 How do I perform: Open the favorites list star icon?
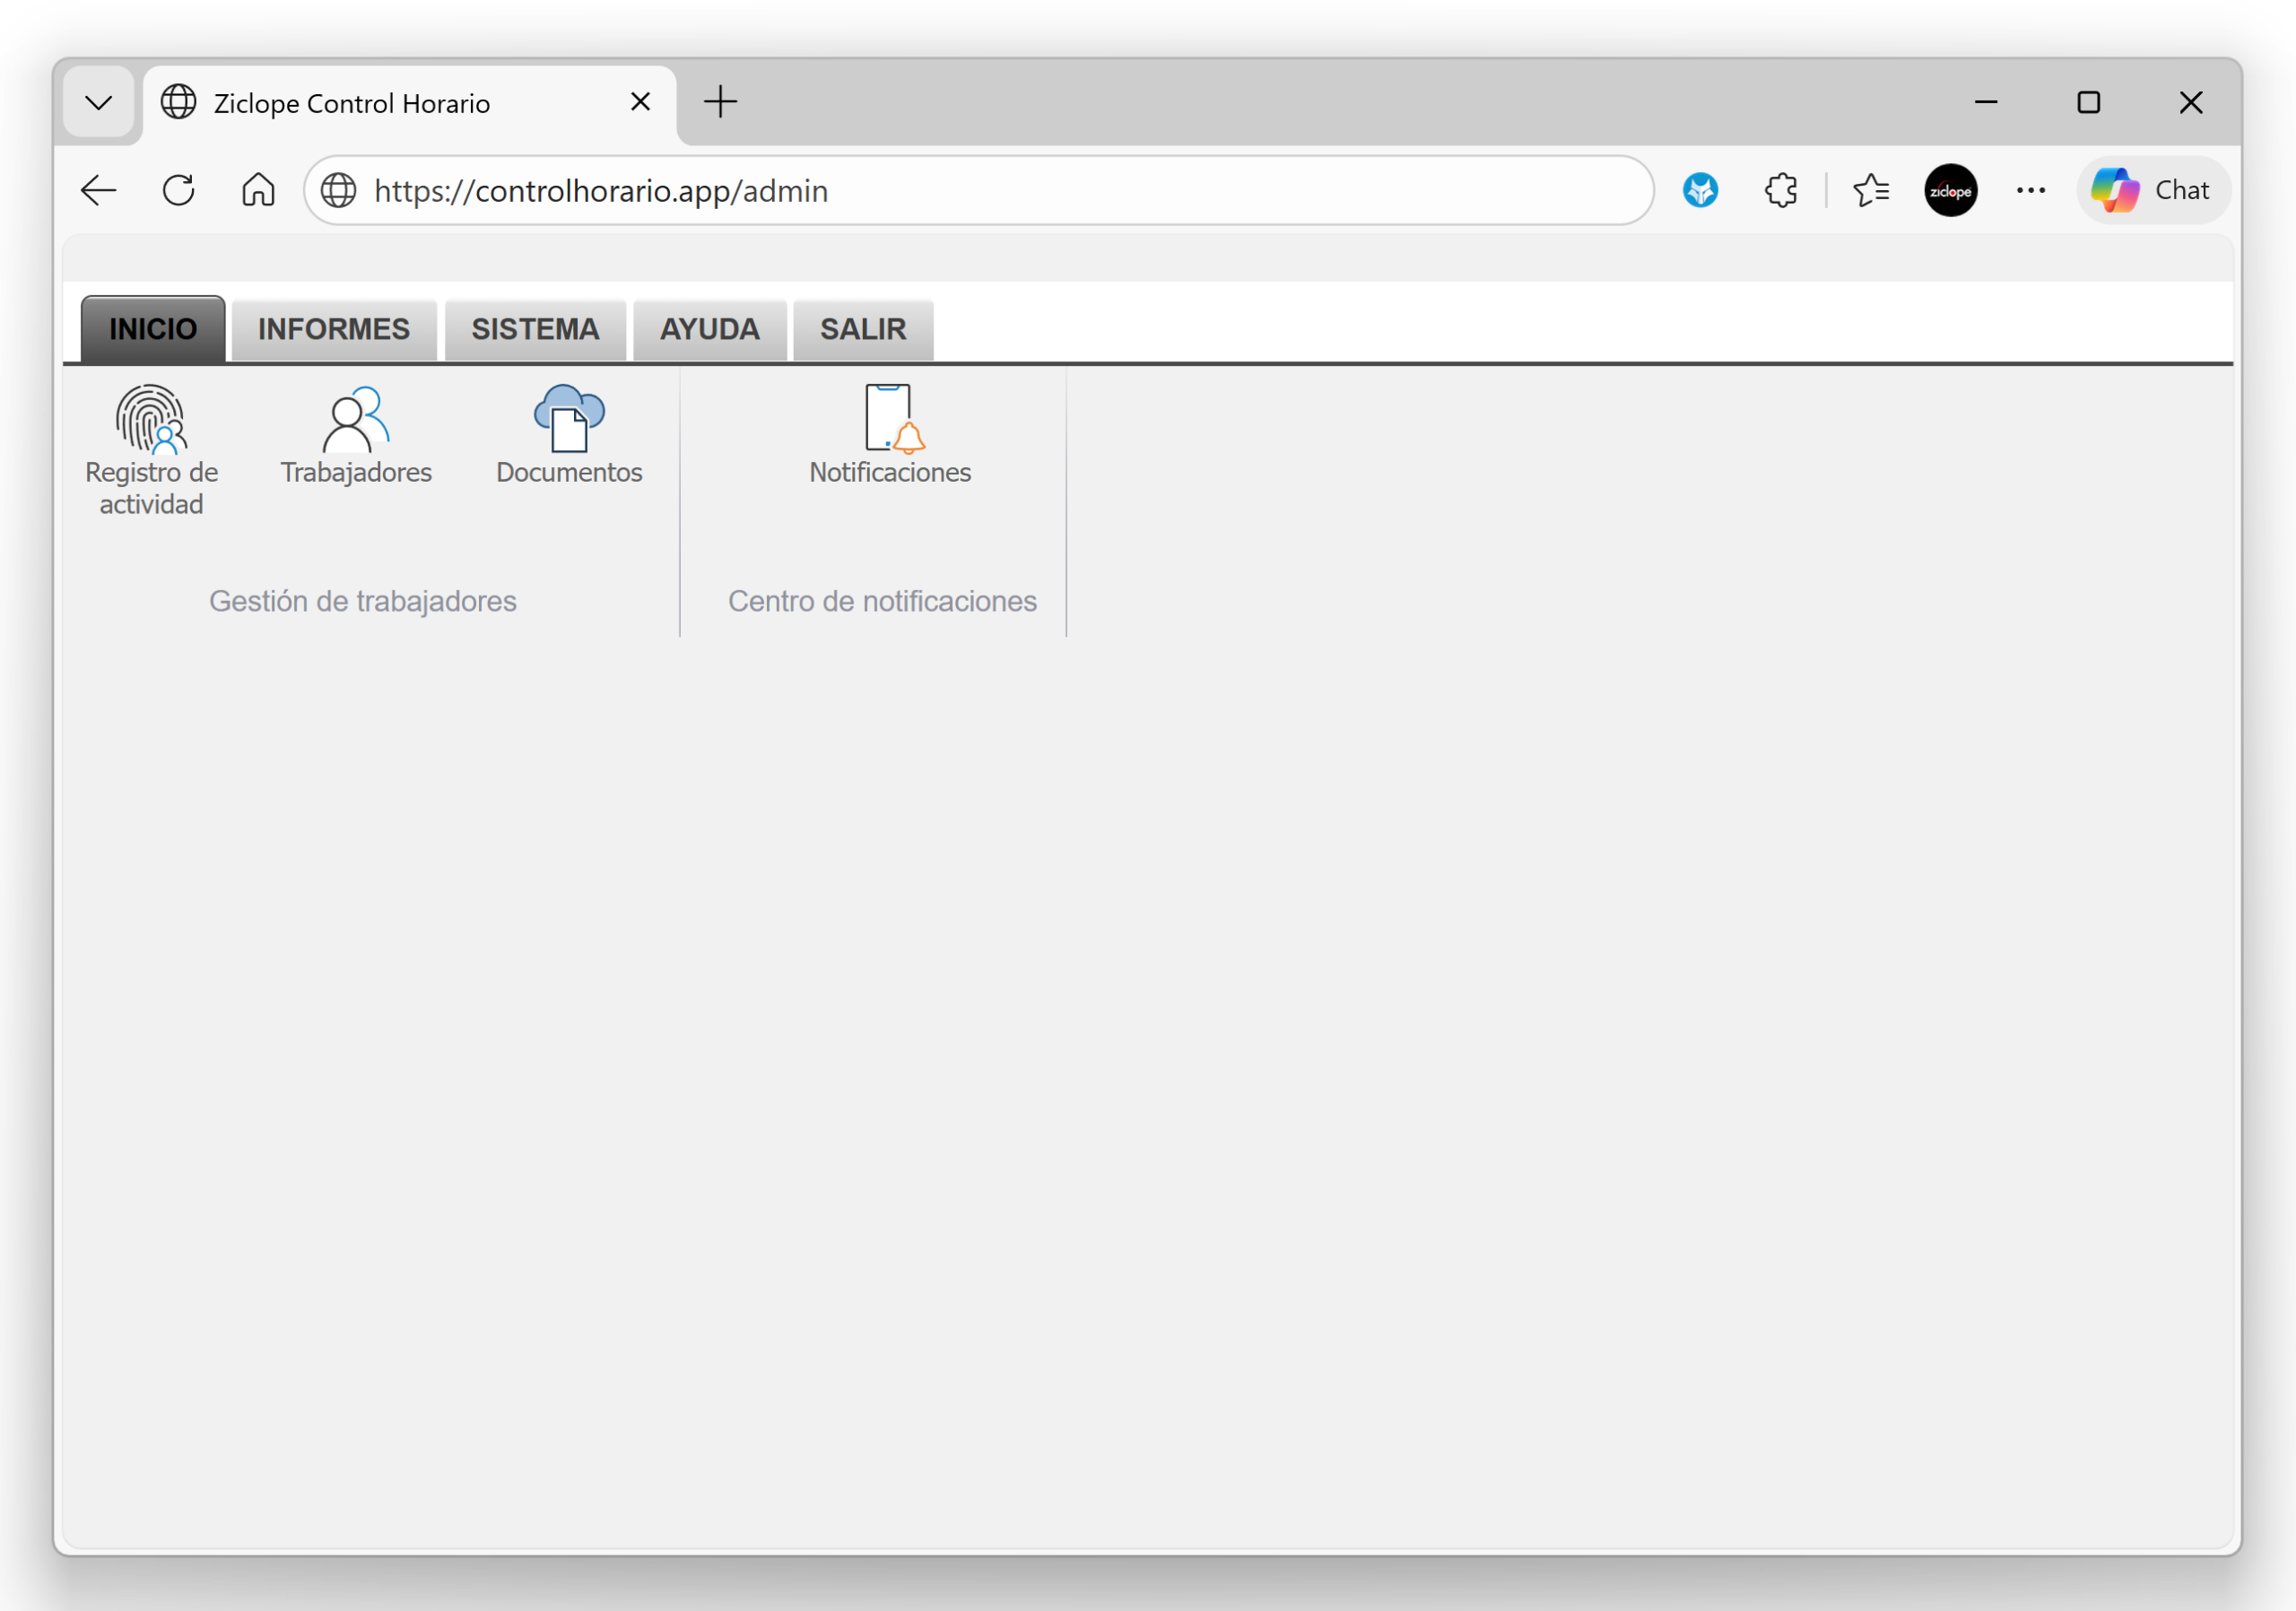coord(1871,190)
